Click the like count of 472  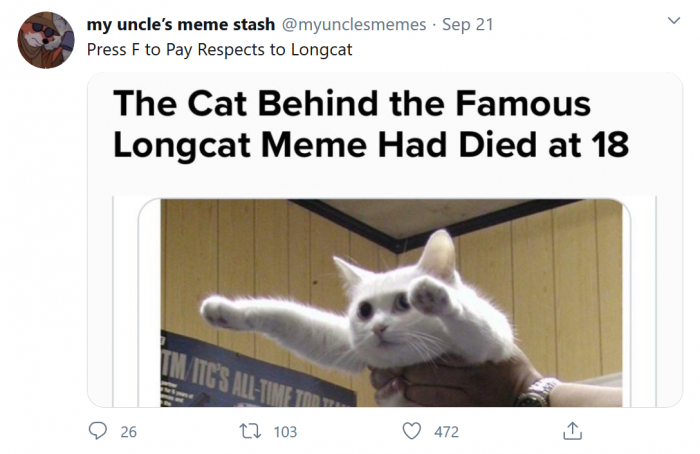tap(446, 432)
